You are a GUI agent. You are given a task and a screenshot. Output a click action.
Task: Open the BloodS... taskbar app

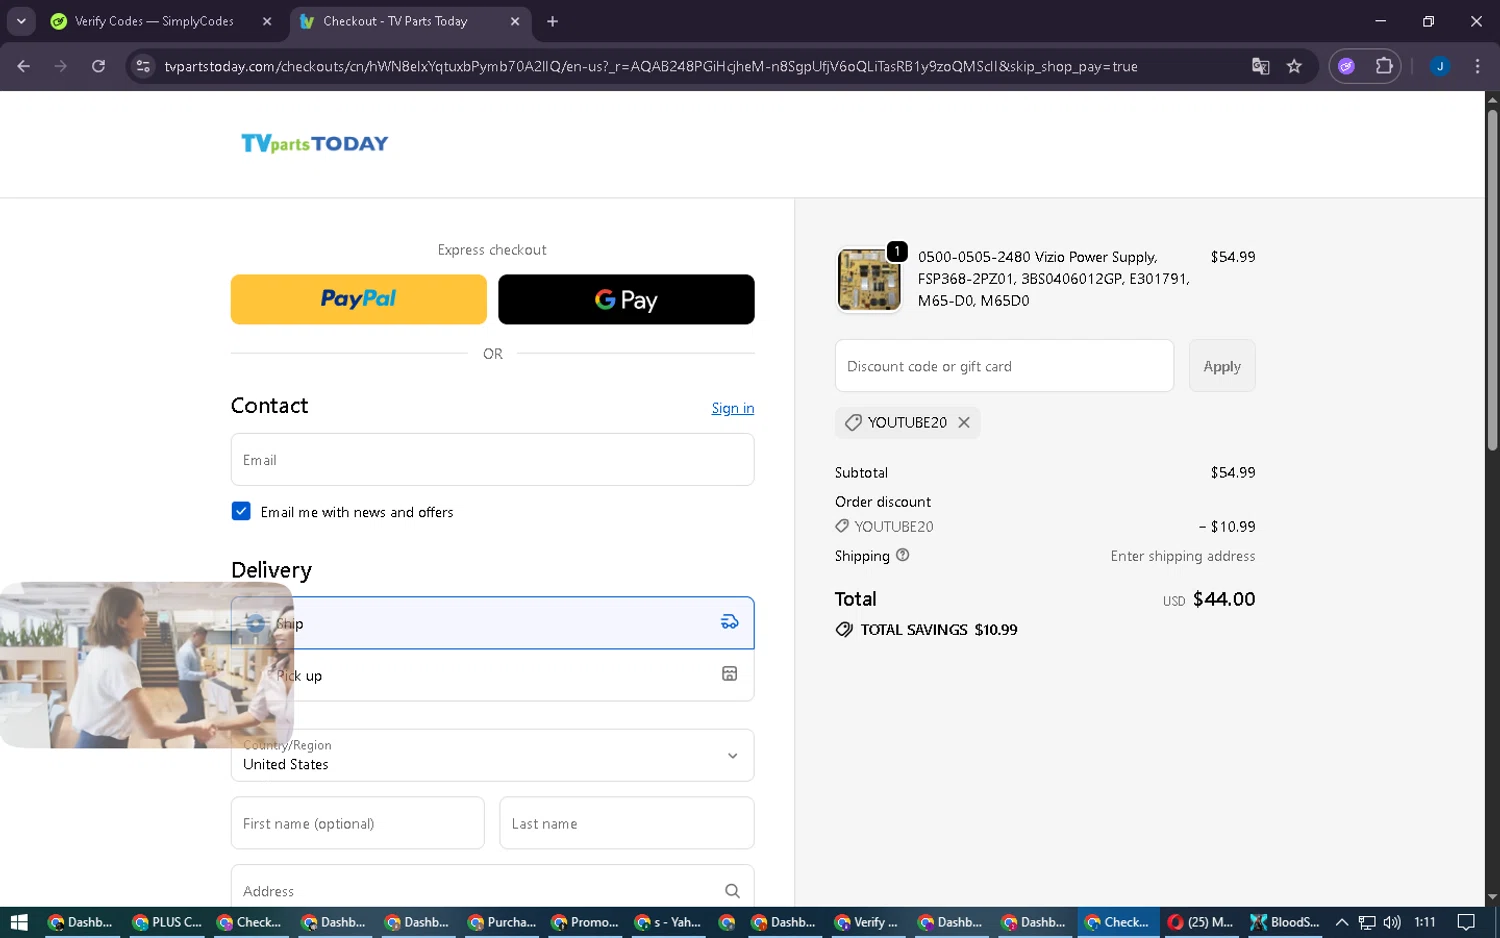[x=1285, y=922]
